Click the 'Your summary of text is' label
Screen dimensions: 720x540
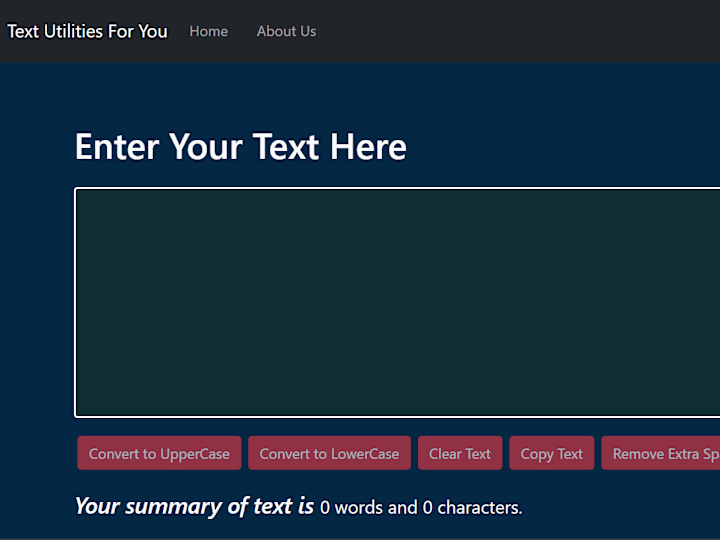[194, 506]
